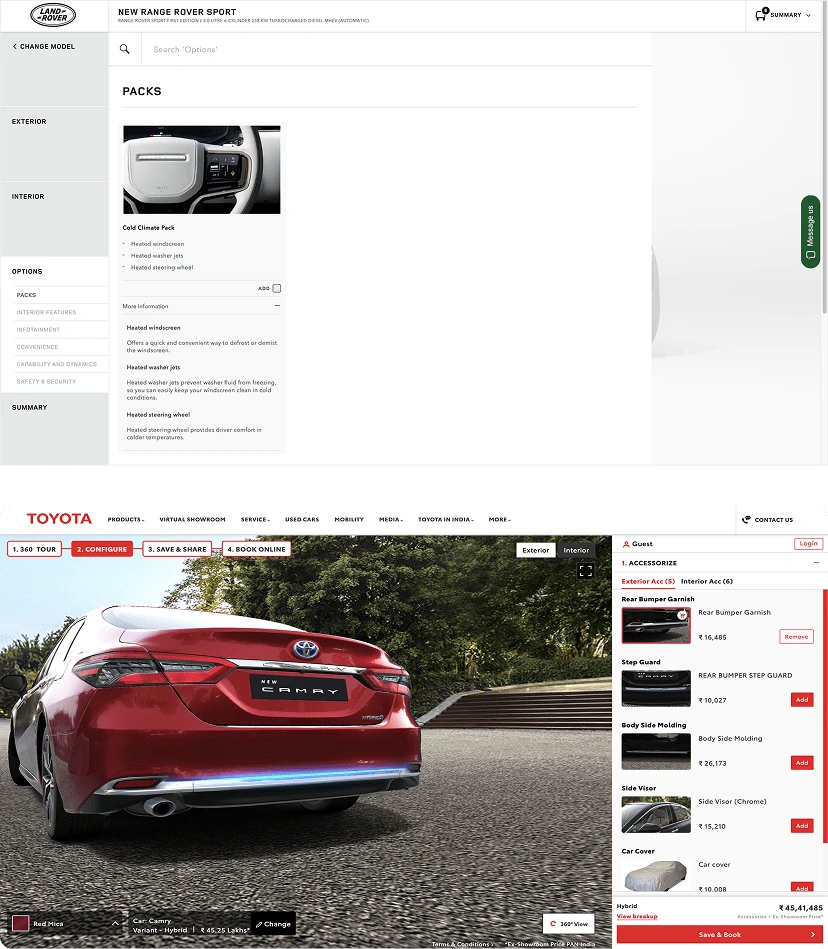Select Interior Acc (6) tab
The image size is (828, 949).
[x=707, y=581]
